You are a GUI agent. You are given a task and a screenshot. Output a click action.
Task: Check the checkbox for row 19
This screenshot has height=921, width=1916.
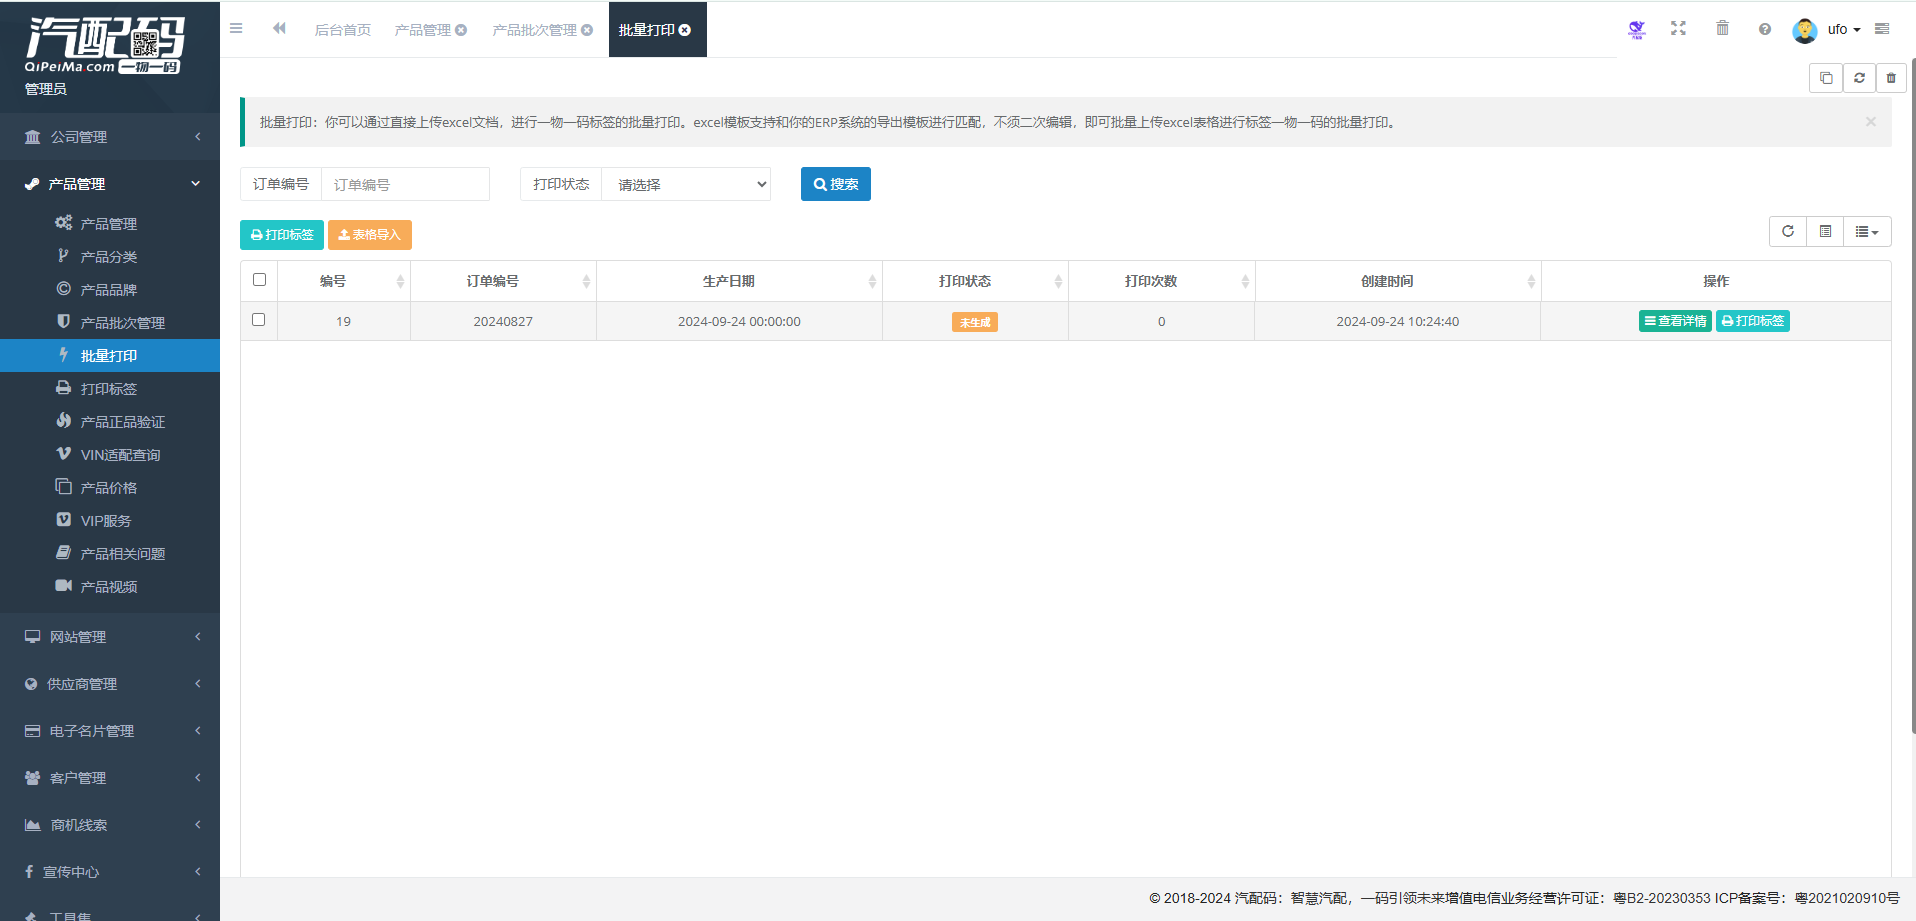tap(259, 320)
